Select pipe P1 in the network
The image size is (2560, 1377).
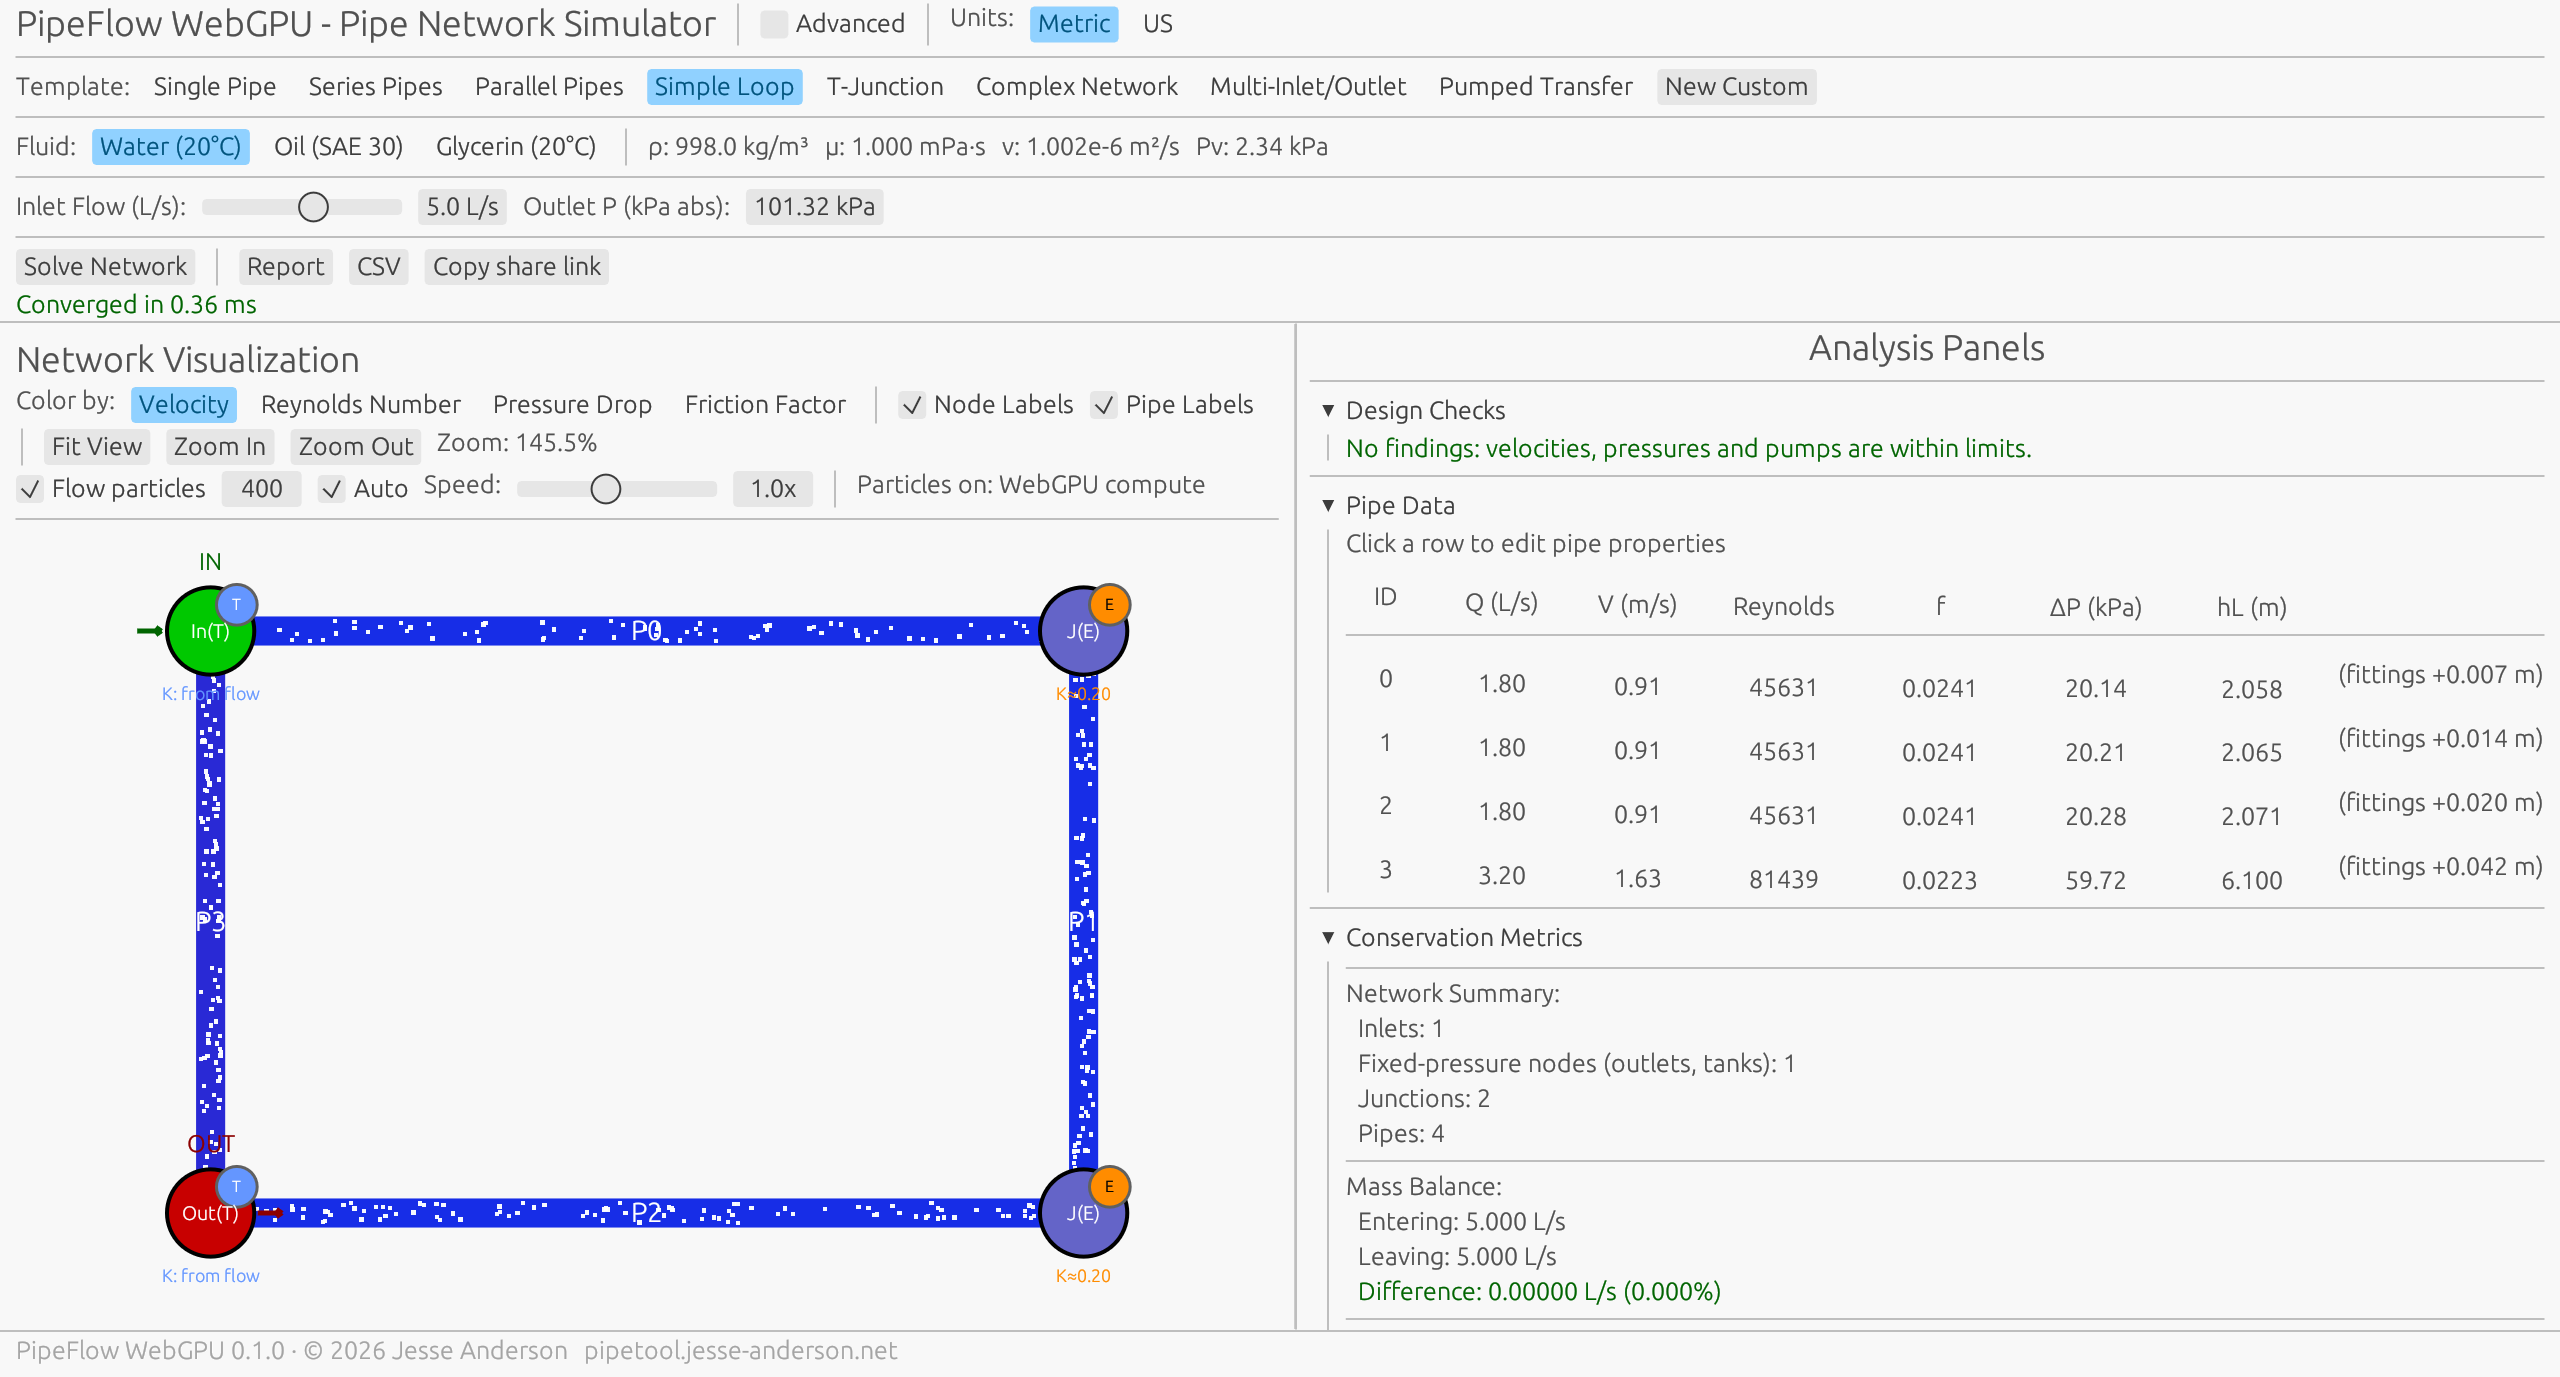pos(1083,921)
